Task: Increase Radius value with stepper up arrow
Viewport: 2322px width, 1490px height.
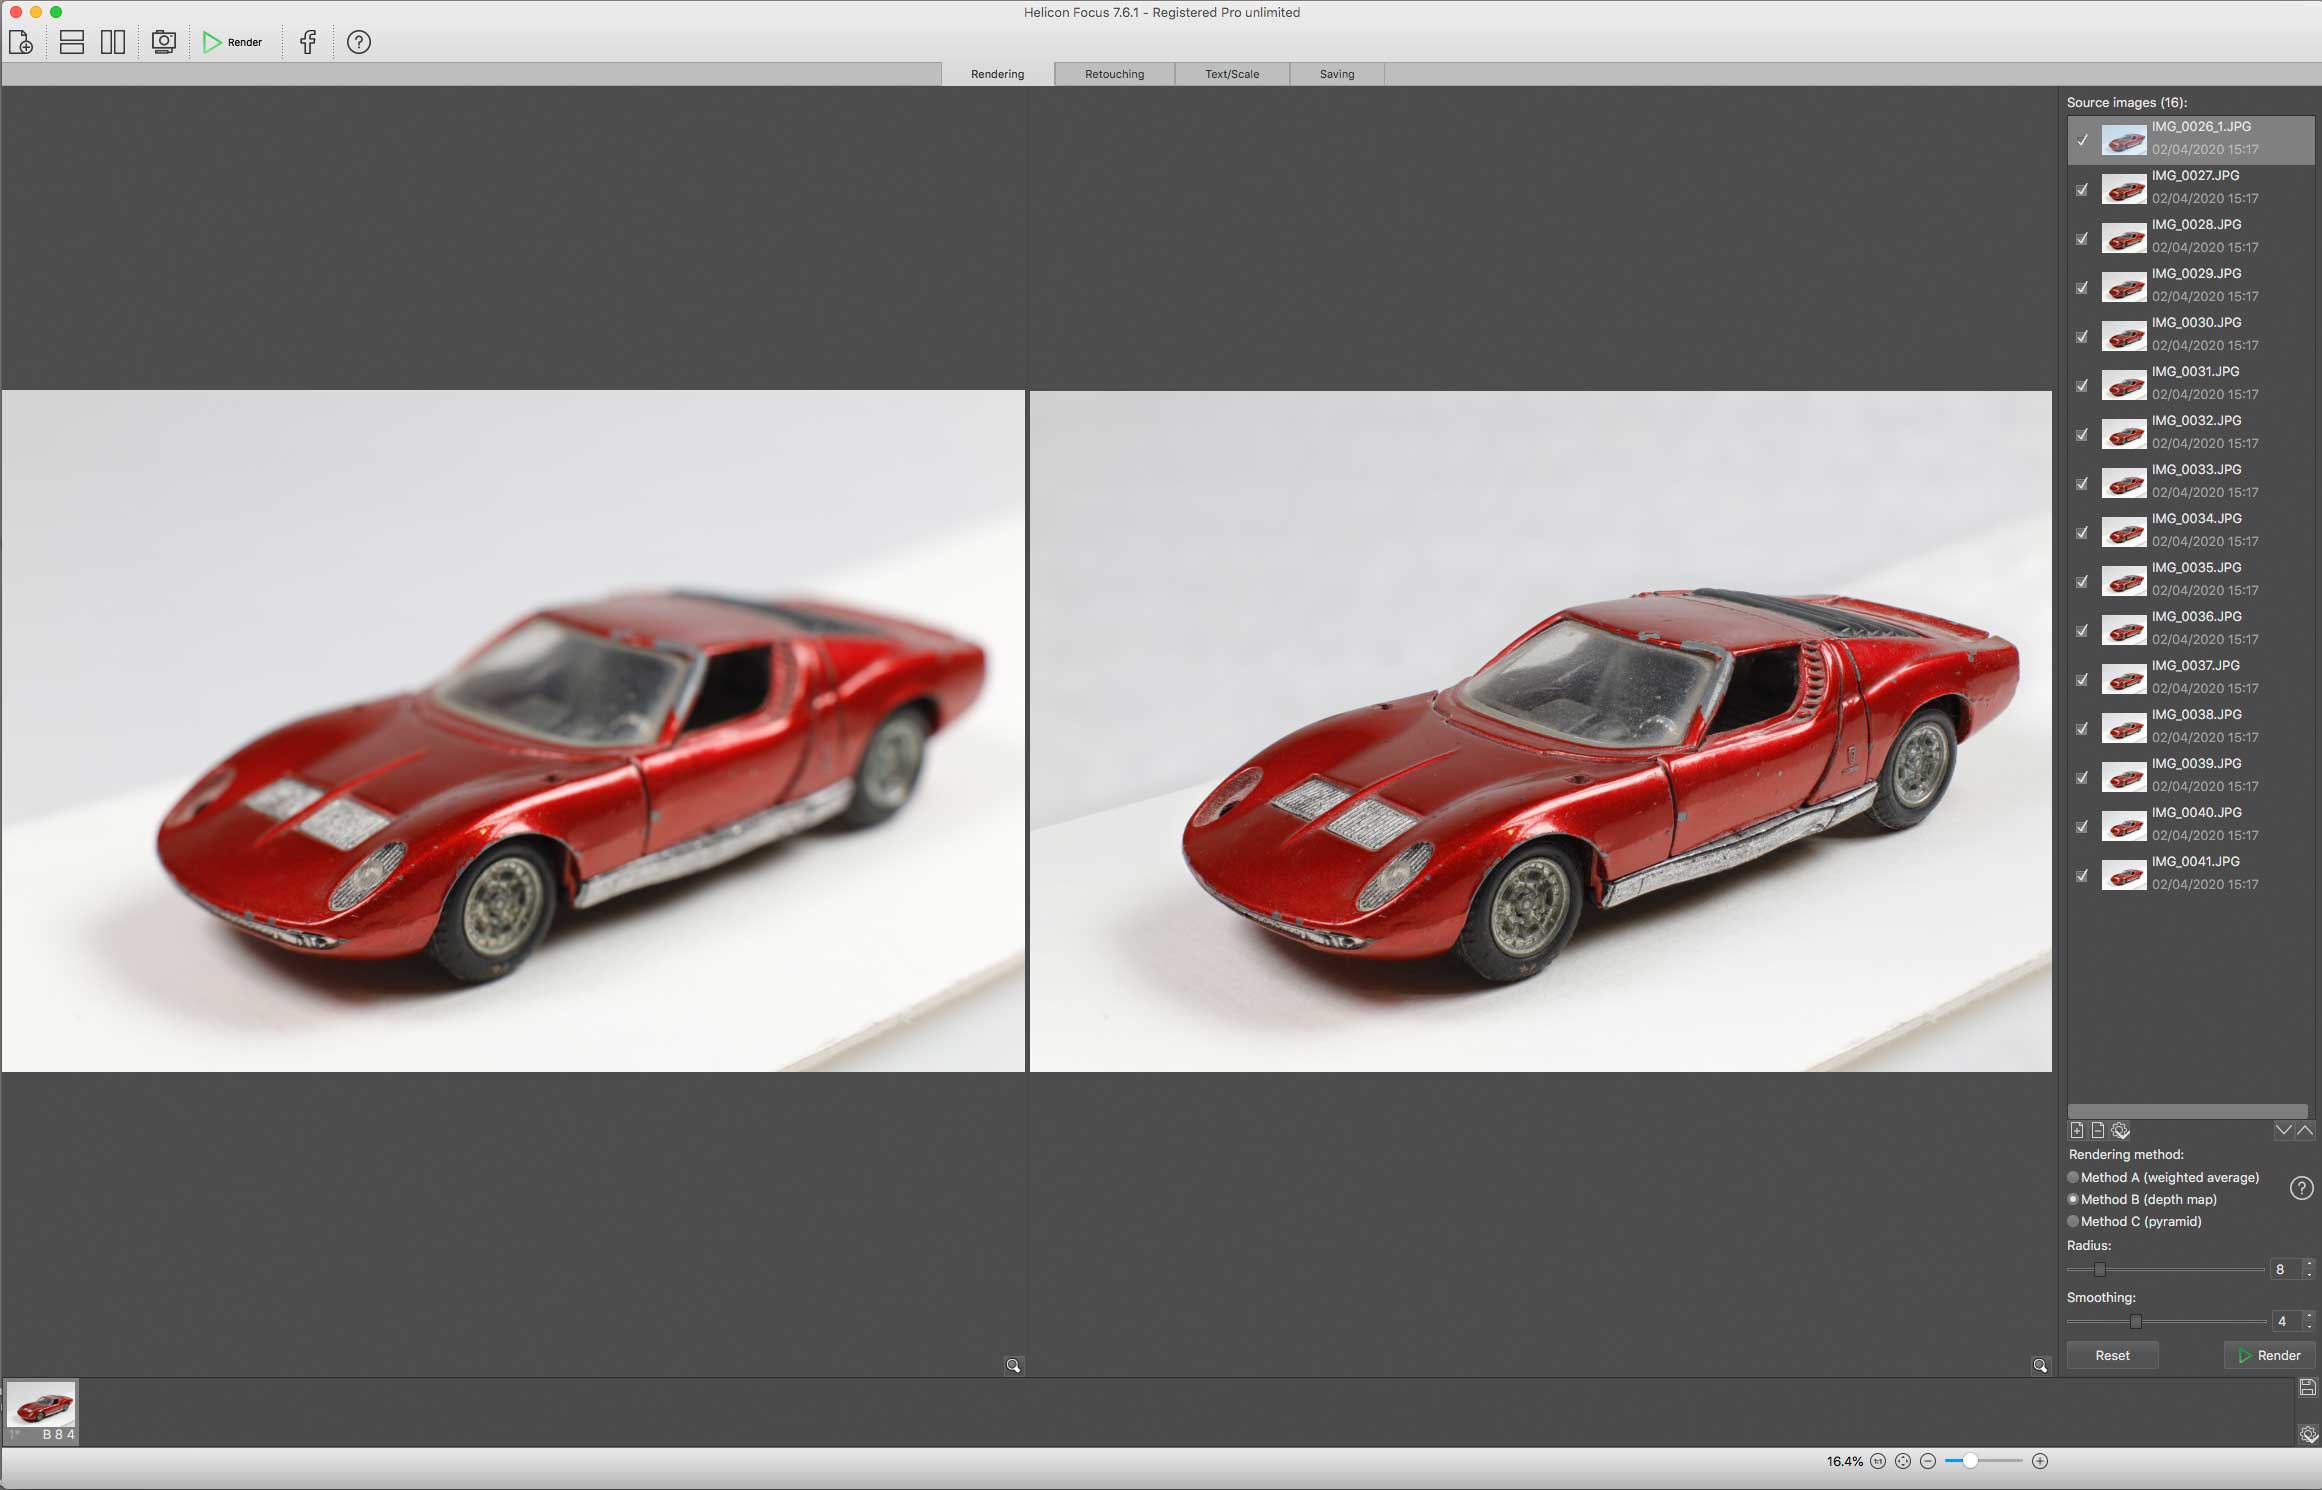Action: pyautogui.click(x=2309, y=1264)
